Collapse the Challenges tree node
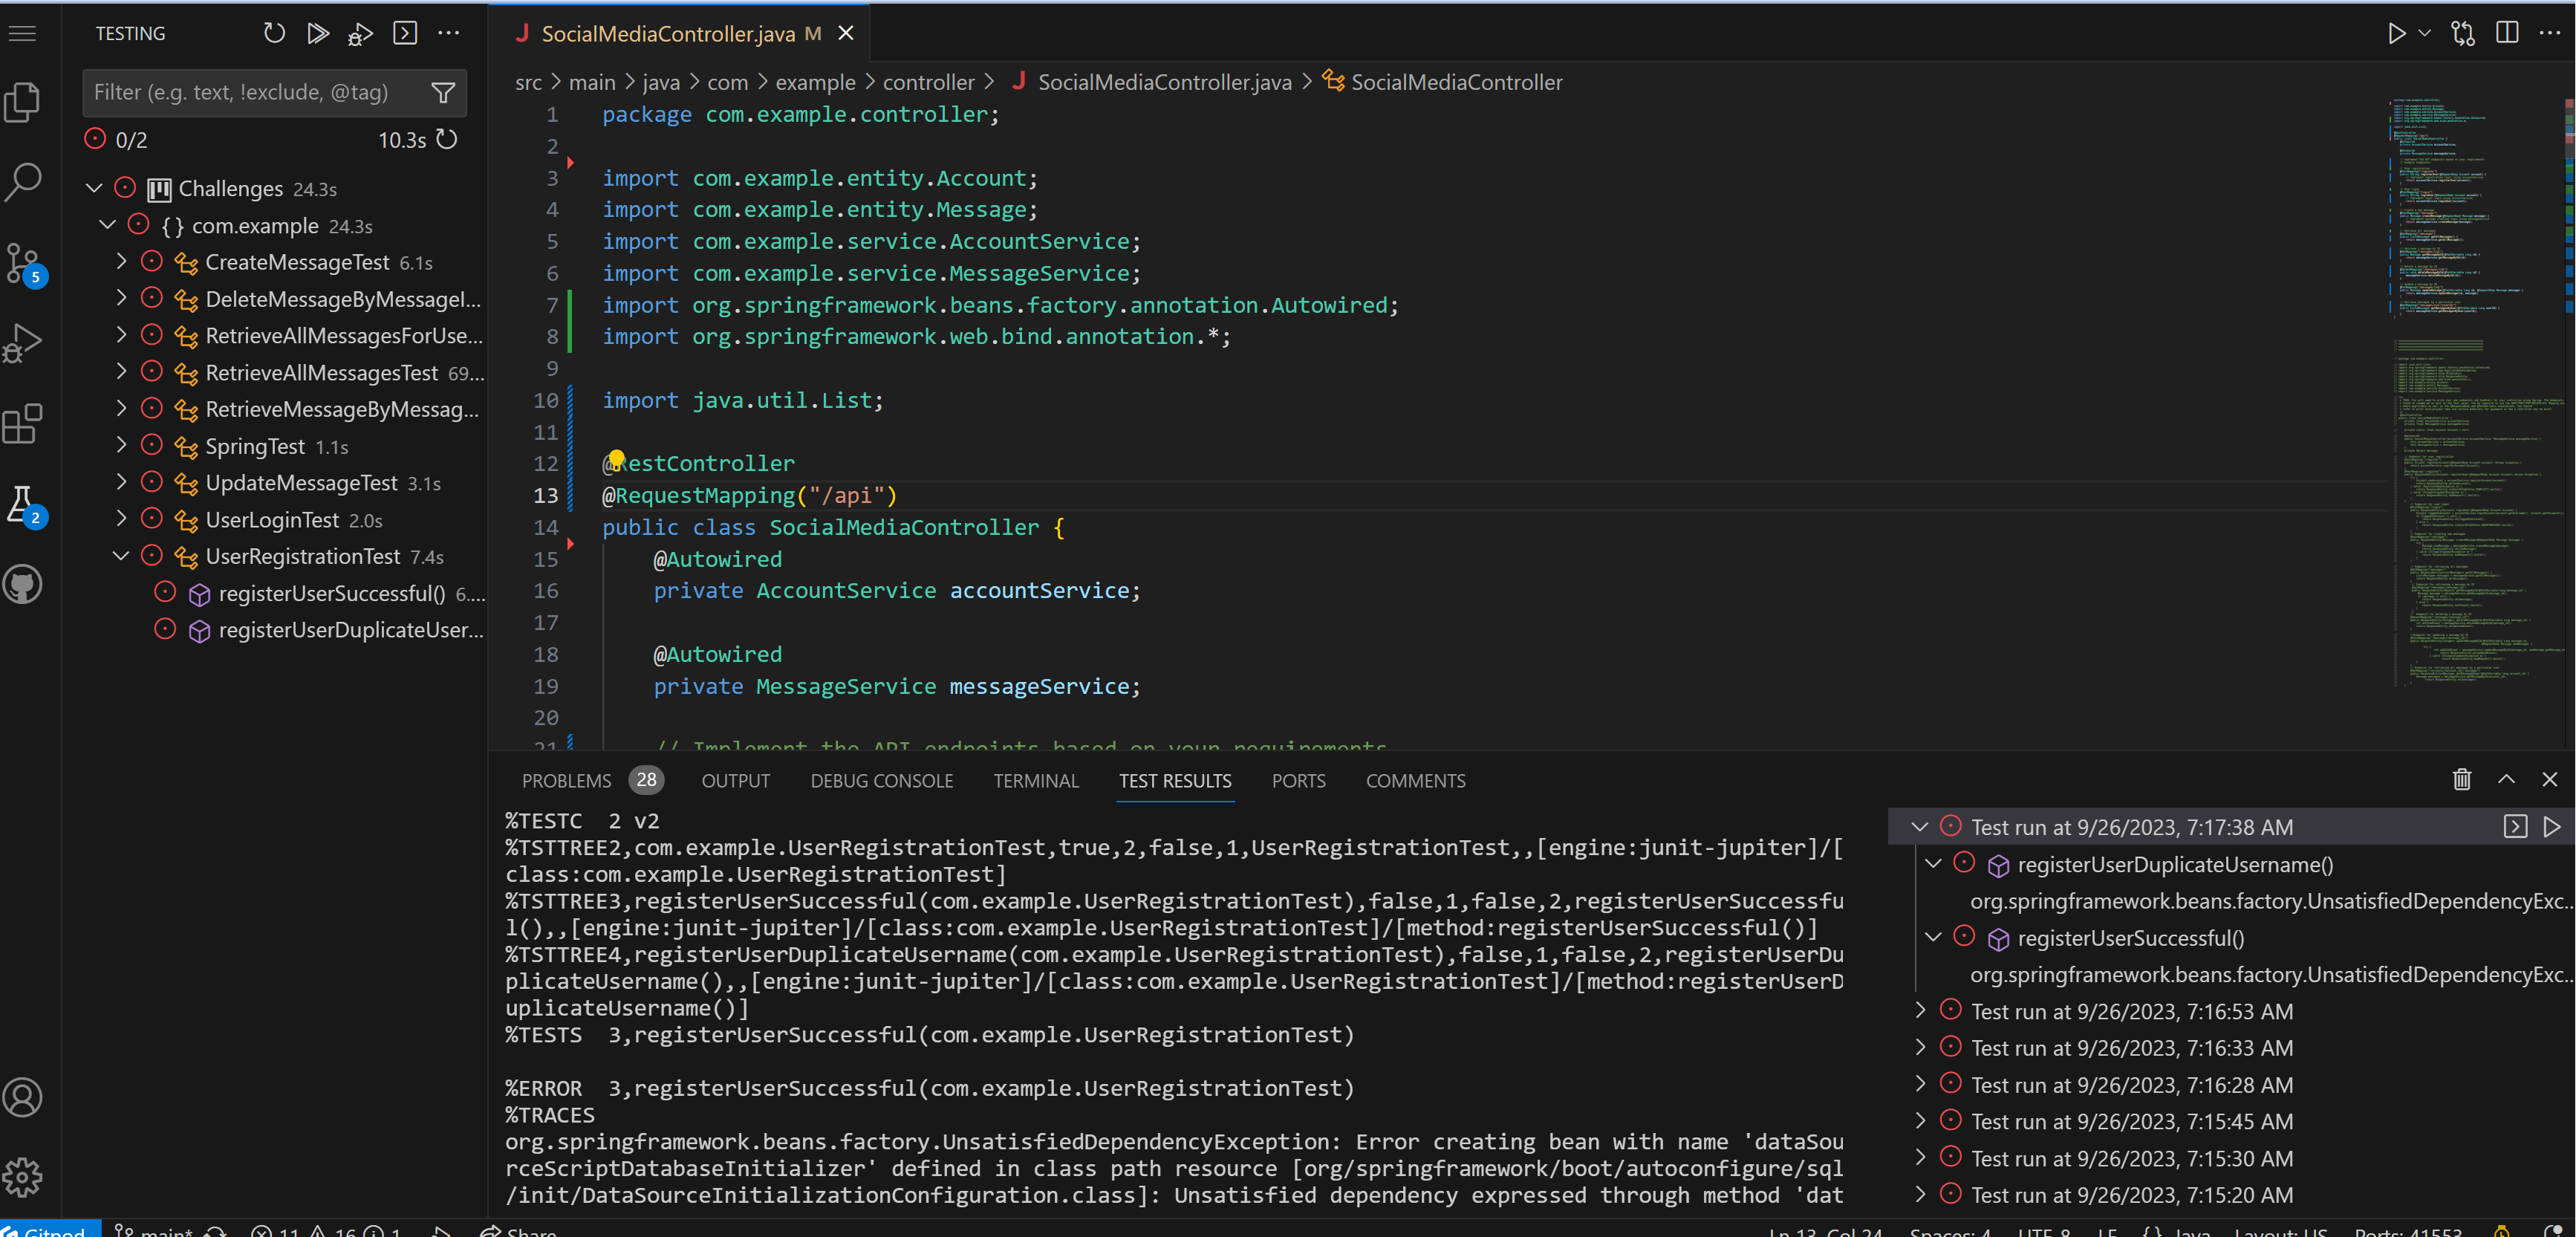 click(94, 188)
